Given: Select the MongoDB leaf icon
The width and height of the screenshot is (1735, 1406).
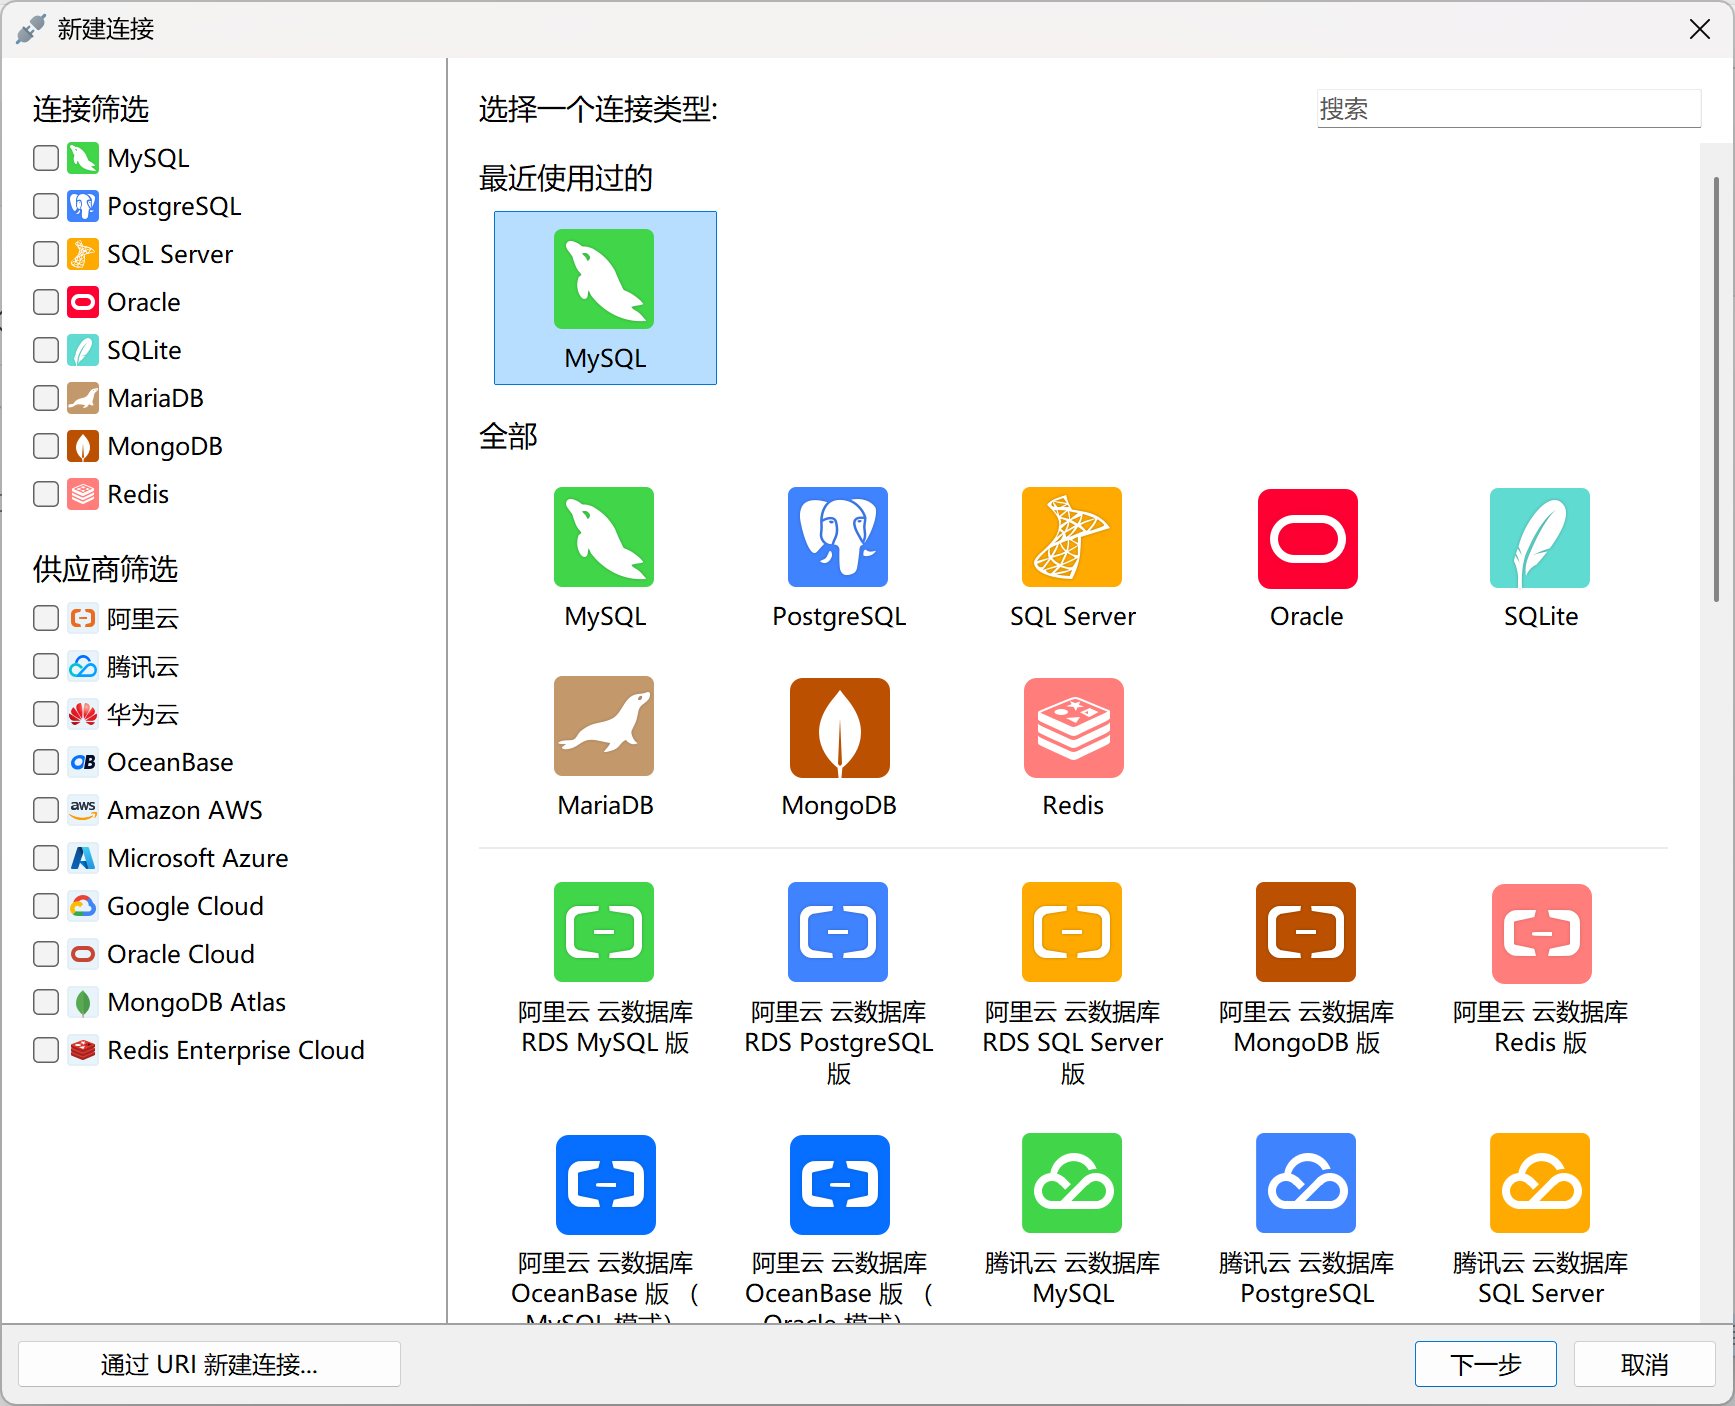Looking at the screenshot, I should (x=840, y=728).
